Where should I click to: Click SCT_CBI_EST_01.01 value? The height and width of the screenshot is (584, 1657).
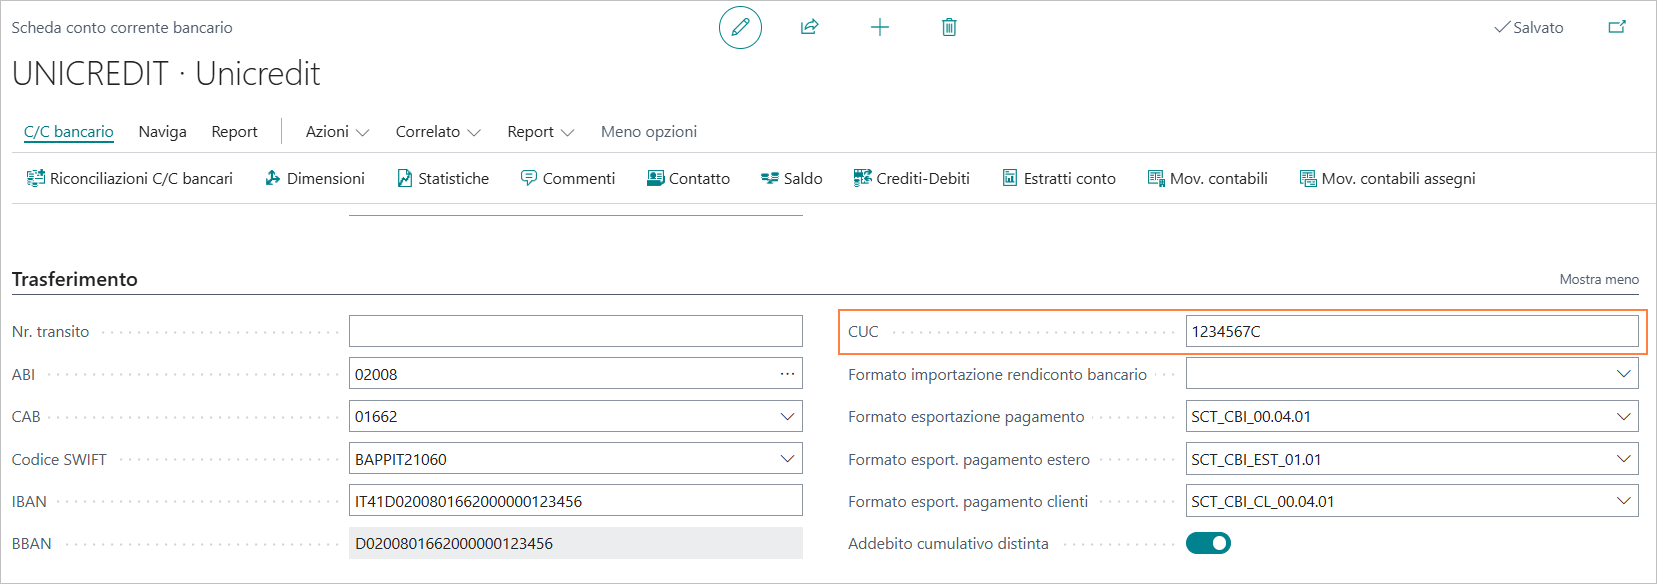pyautogui.click(x=1256, y=459)
